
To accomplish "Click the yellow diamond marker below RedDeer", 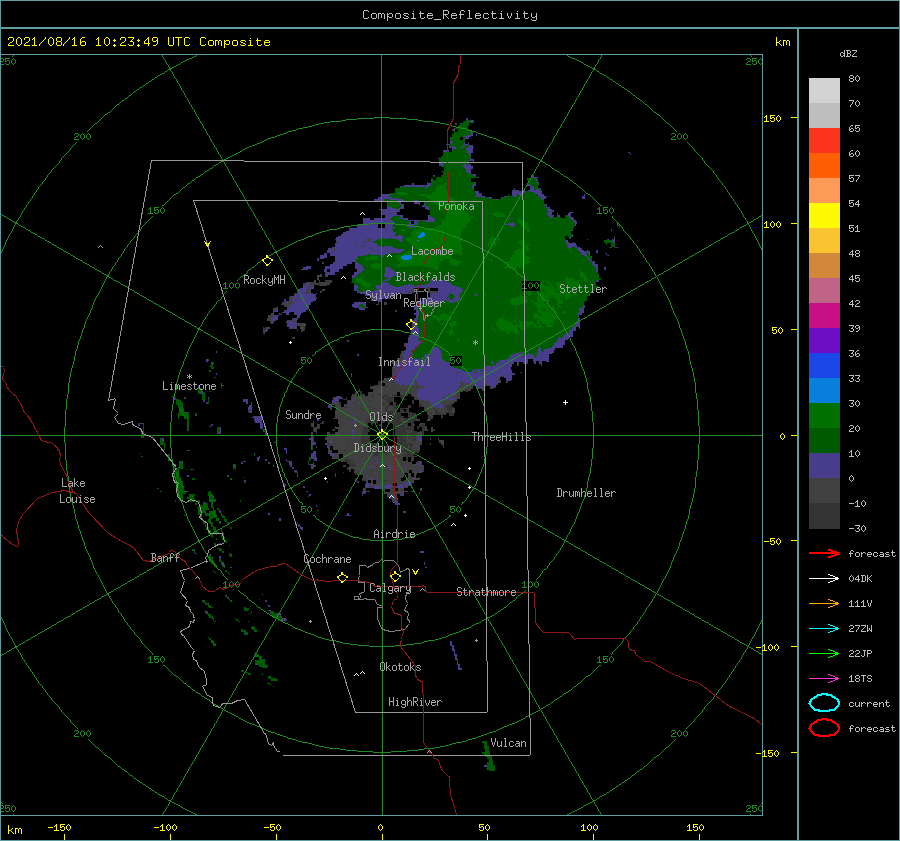I will click(411, 325).
